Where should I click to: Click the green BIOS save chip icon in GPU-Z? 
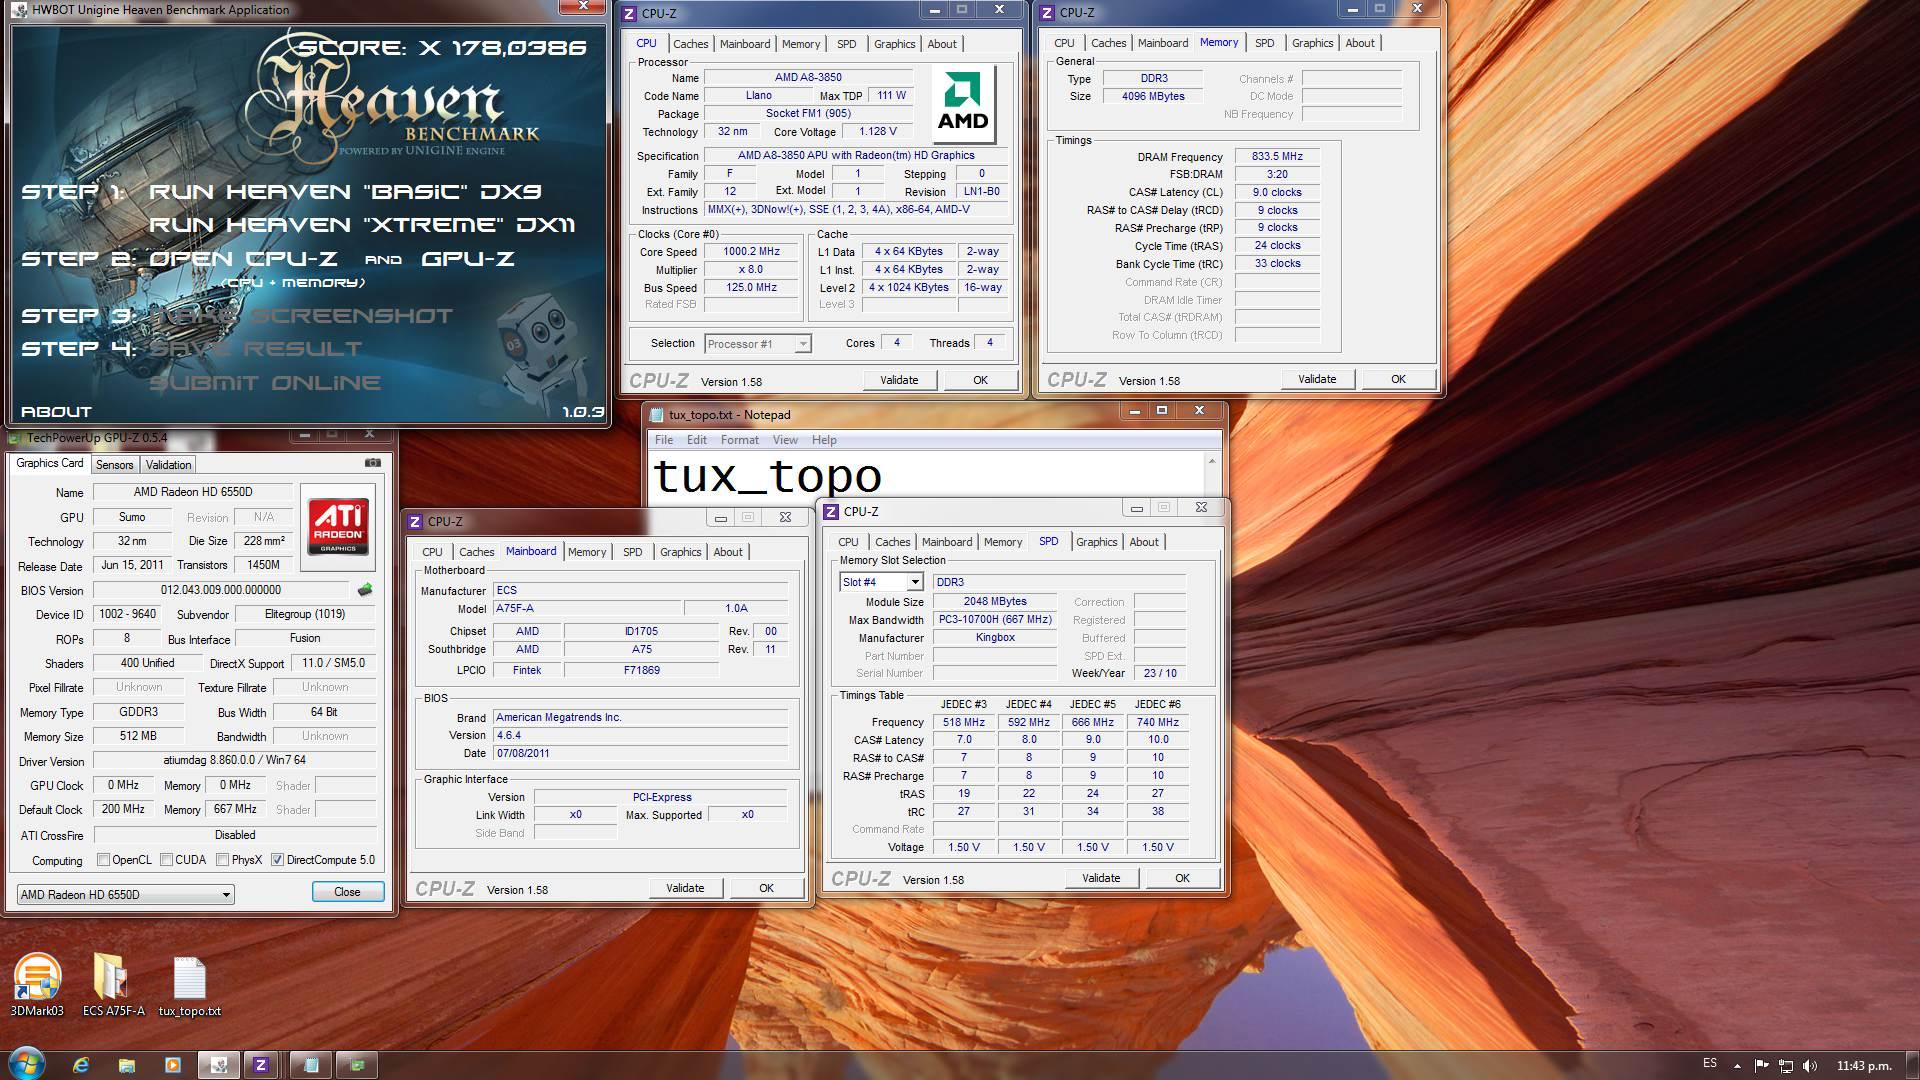tap(365, 590)
